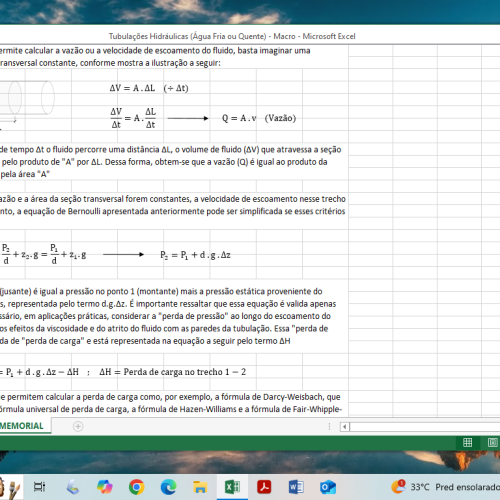Open the scanner app taskbar icon
The image size is (500, 500).
pyautogui.click(x=73, y=487)
